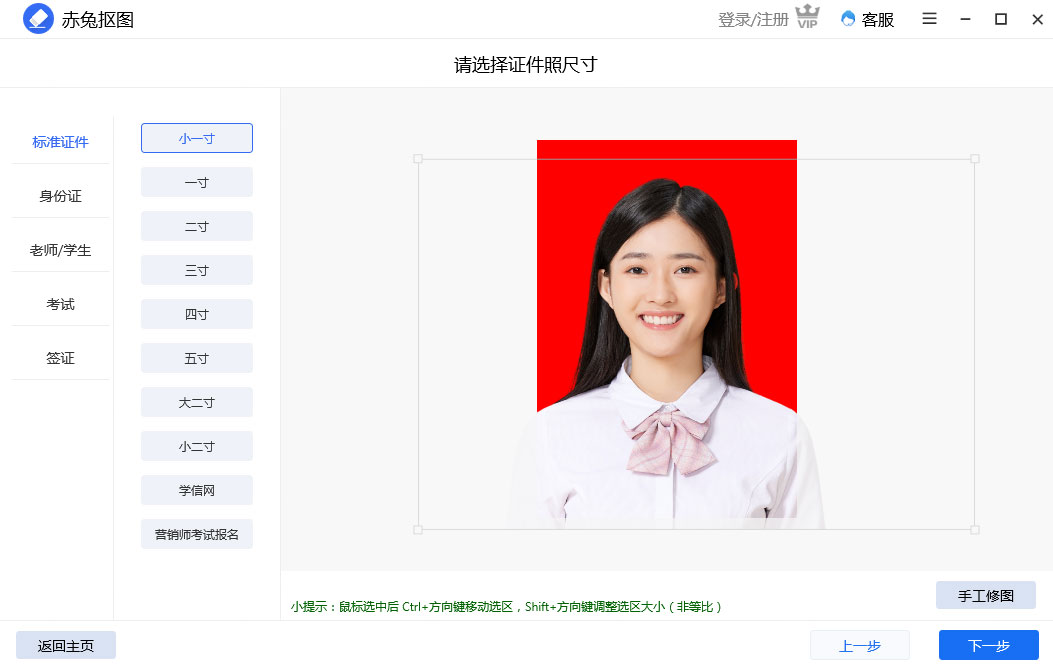Open 客服 customer service
The height and width of the screenshot is (667, 1053).
(868, 19)
